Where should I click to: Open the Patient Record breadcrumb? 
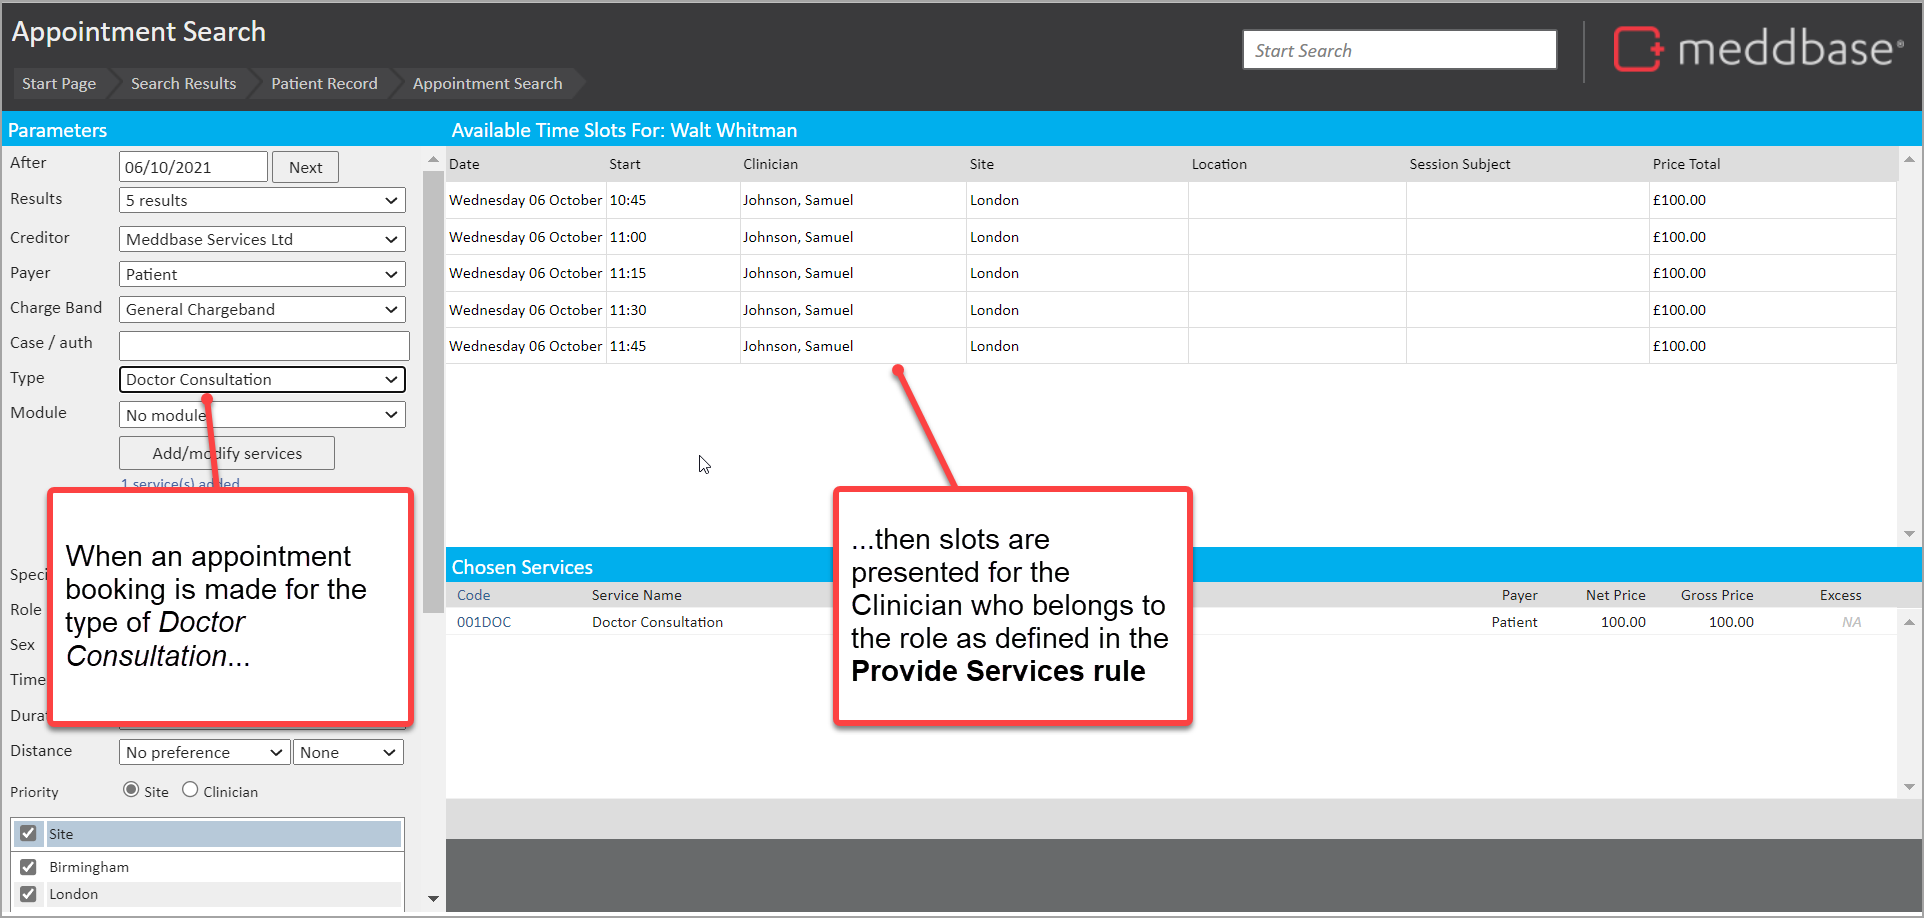[x=324, y=84]
